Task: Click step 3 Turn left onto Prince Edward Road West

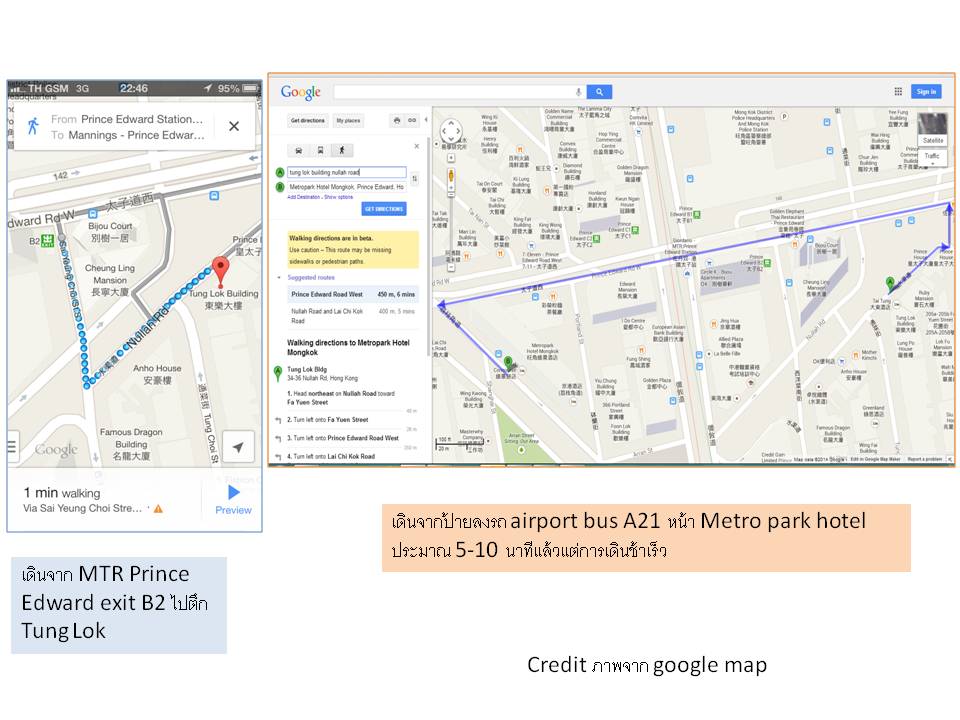Action: (x=343, y=438)
